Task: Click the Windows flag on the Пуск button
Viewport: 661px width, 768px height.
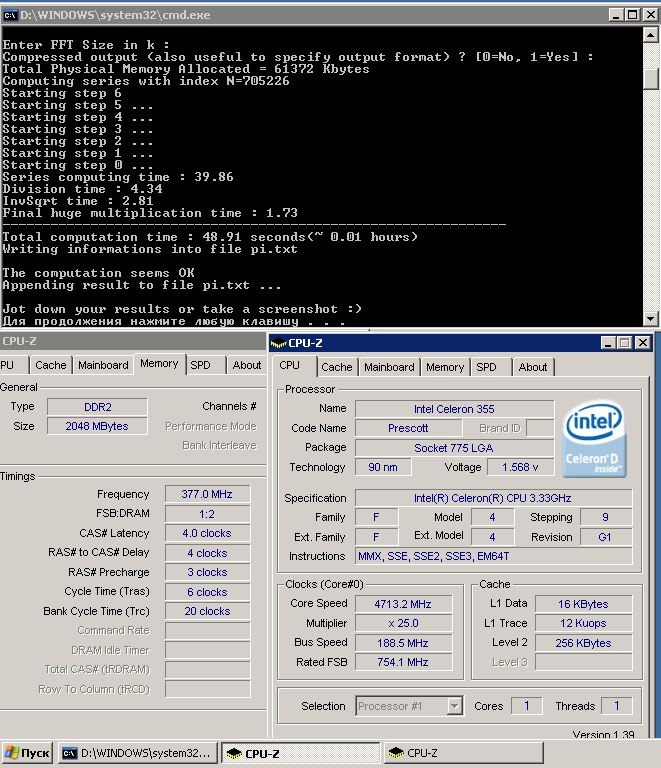Action: pyautogui.click(x=12, y=753)
